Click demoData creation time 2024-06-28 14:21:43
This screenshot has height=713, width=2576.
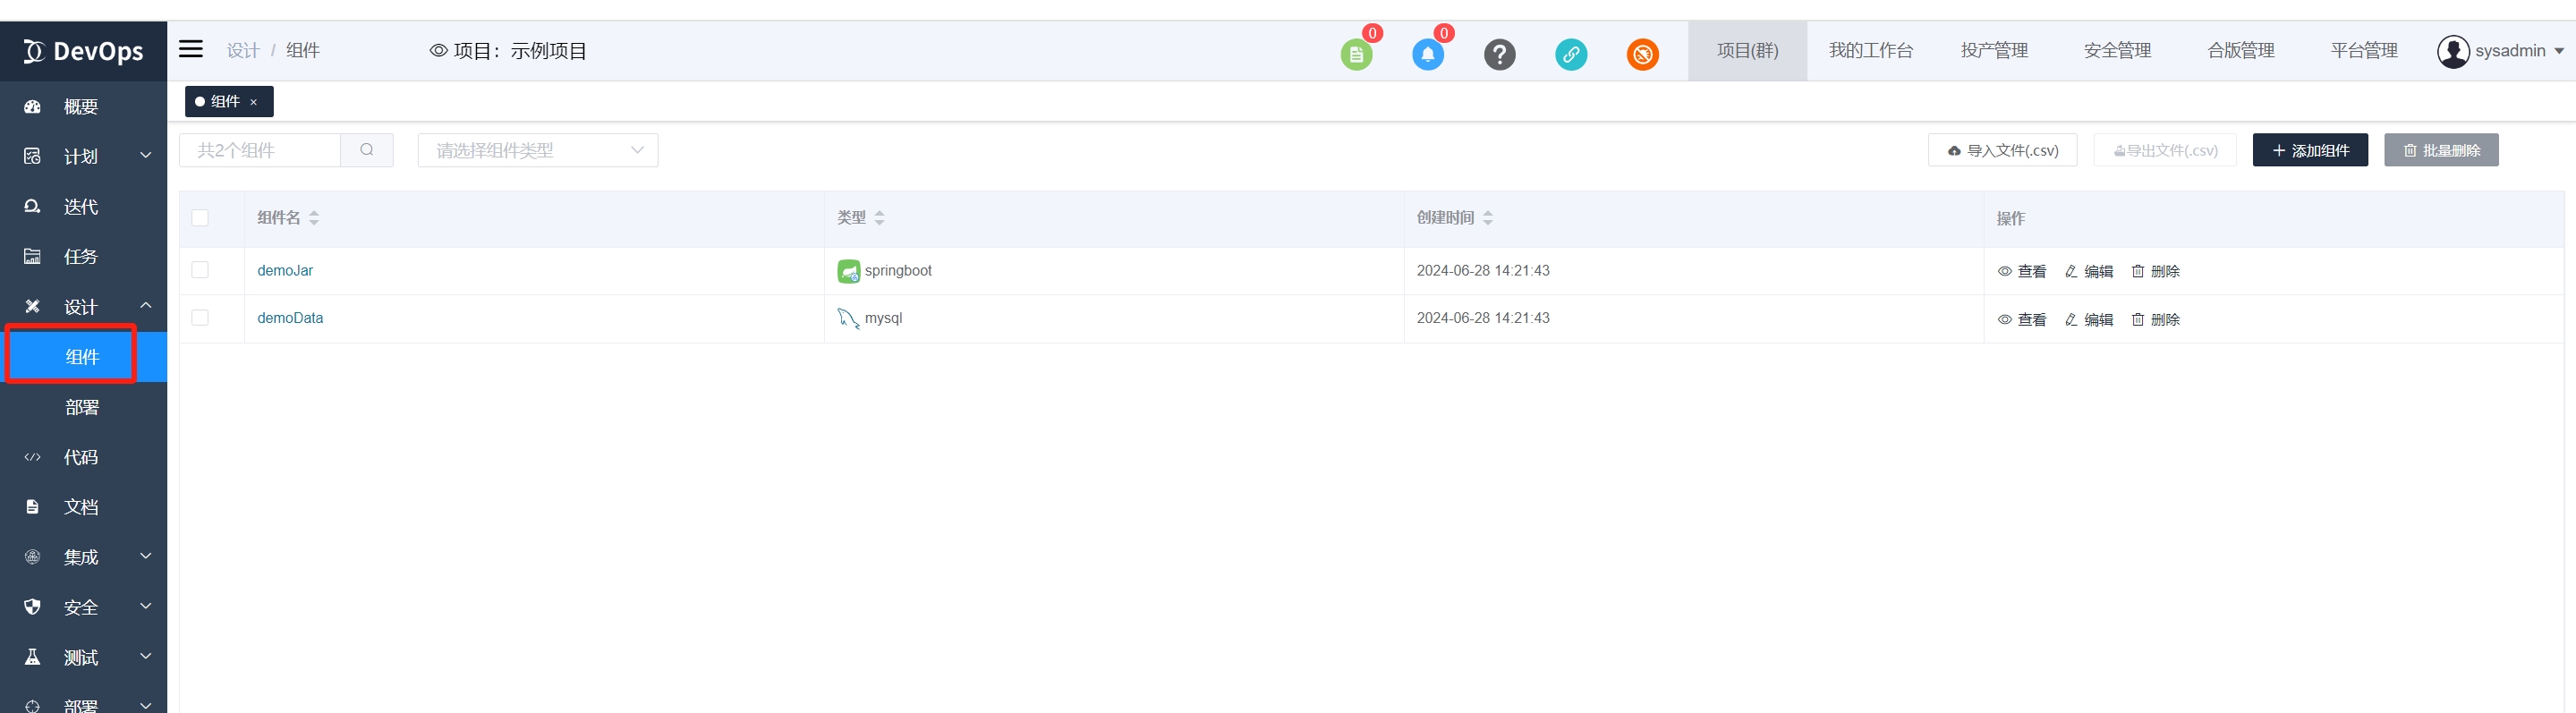click(1483, 318)
